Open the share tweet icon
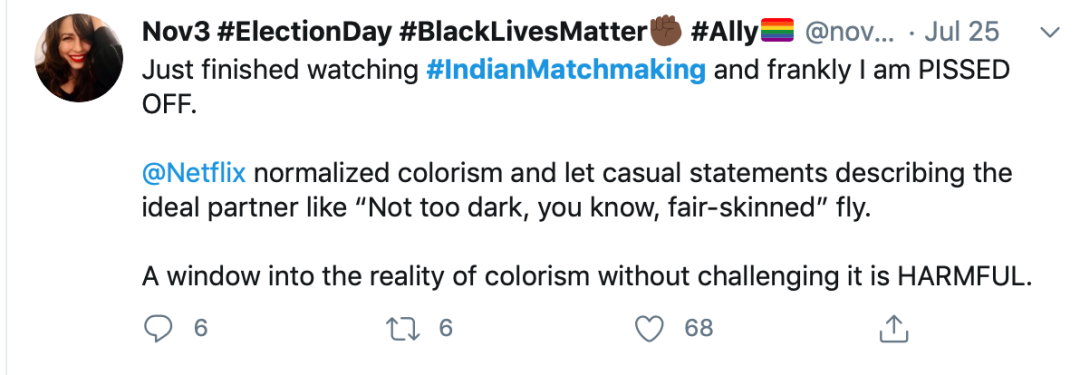The width and height of the screenshot is (1080, 375). pos(895,328)
